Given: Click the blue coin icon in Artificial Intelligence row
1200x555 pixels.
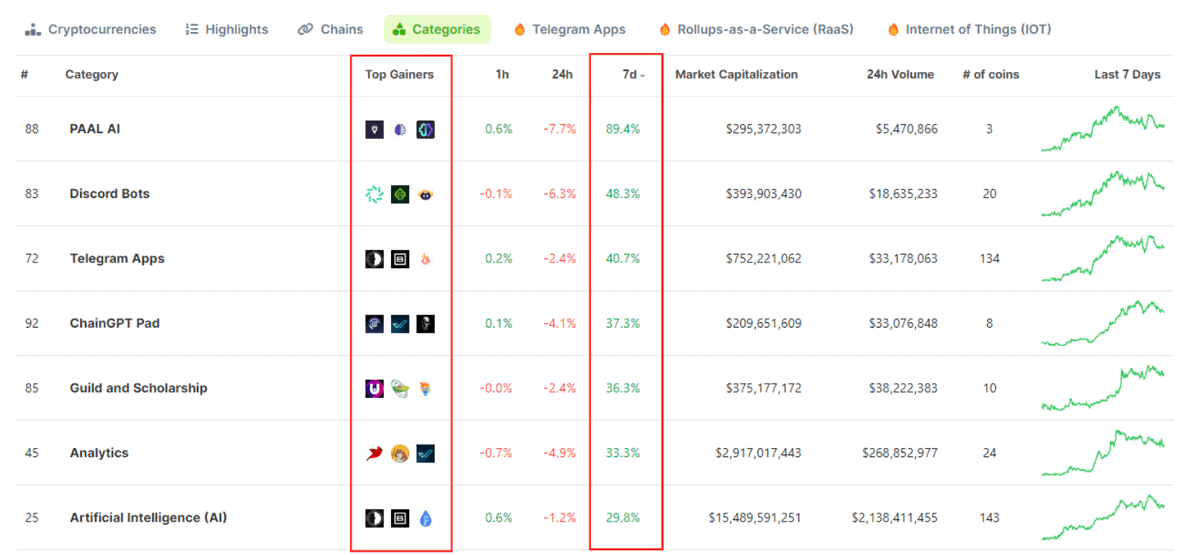Looking at the screenshot, I should coord(425,518).
